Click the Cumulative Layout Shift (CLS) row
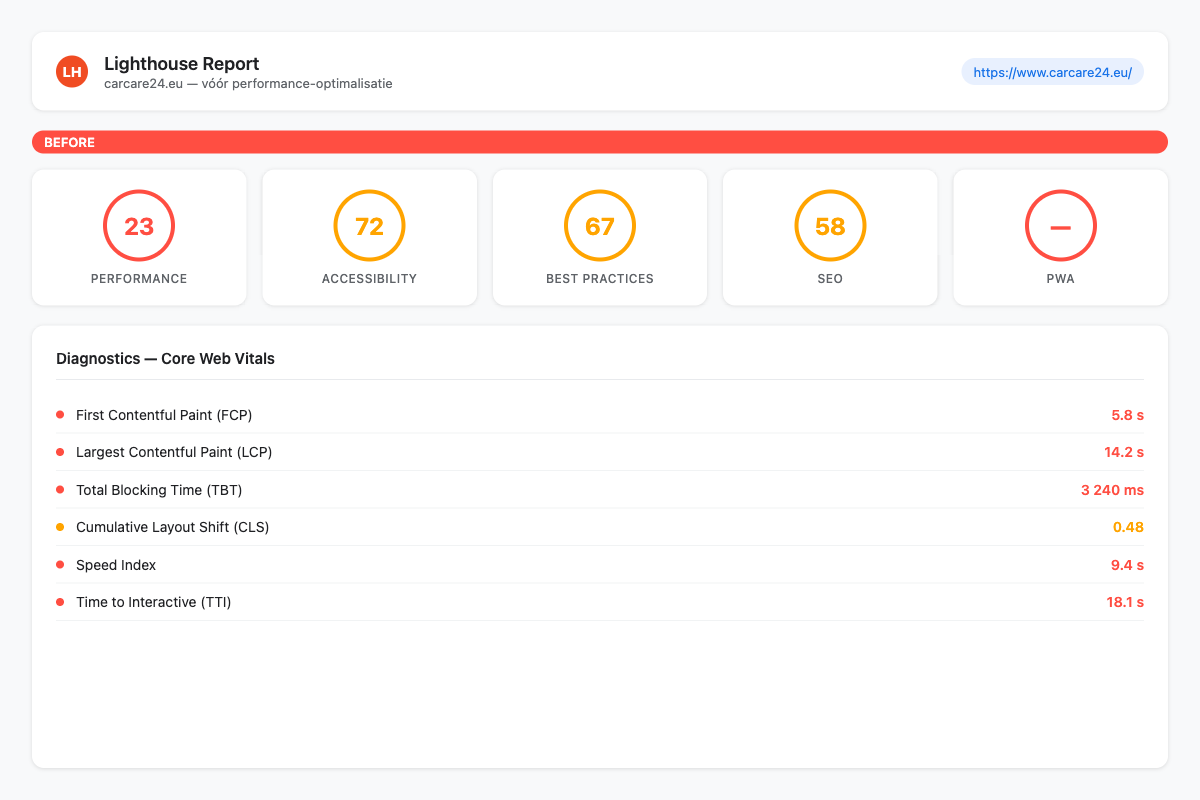The width and height of the screenshot is (1200, 800). pos(600,527)
